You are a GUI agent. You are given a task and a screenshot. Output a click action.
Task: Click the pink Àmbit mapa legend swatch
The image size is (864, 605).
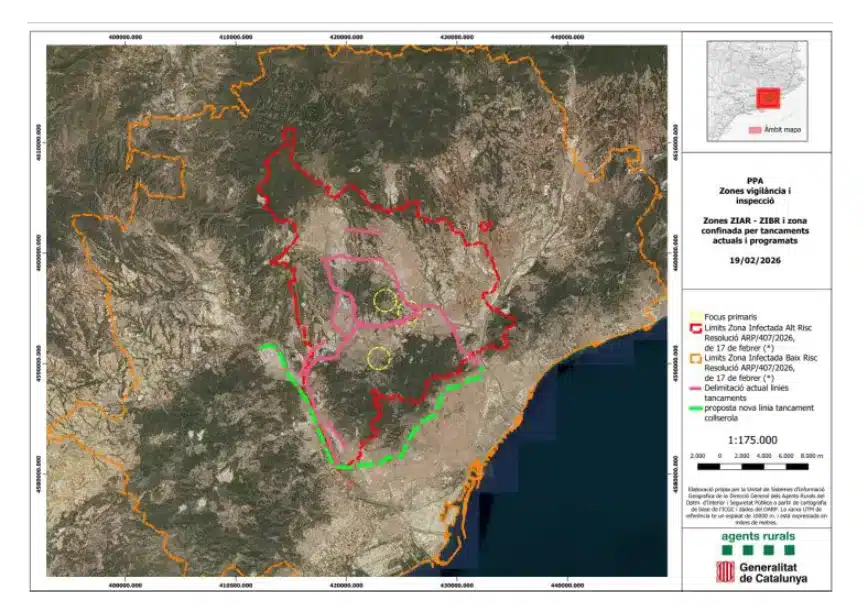click(756, 130)
